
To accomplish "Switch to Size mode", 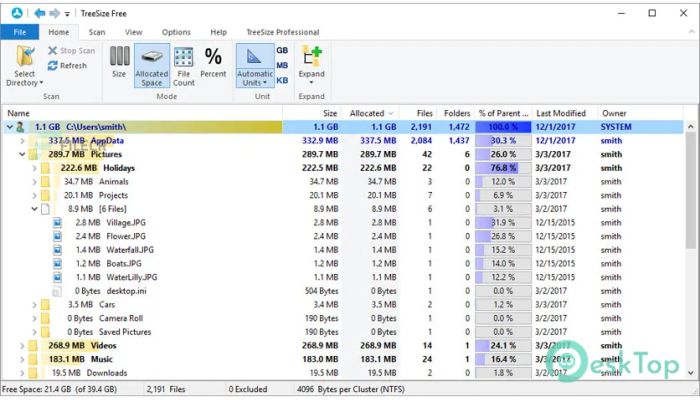I will [119, 62].
